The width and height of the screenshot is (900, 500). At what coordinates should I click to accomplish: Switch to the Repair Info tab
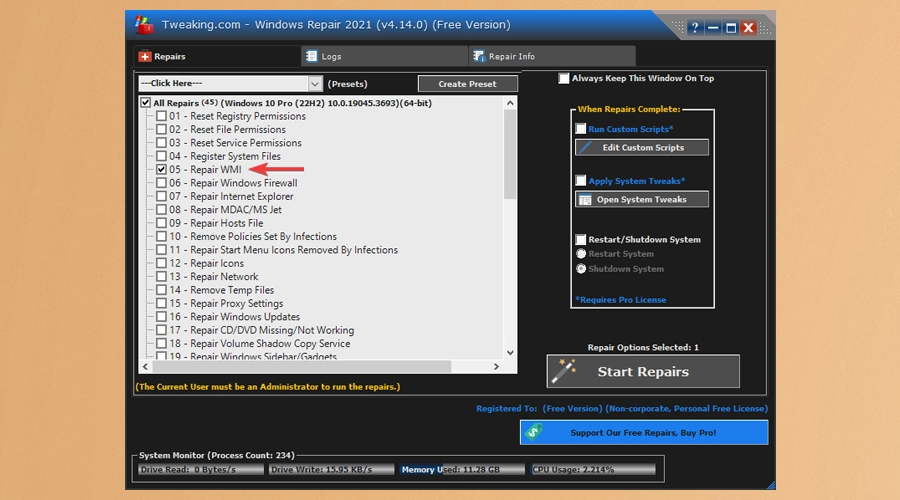552,56
